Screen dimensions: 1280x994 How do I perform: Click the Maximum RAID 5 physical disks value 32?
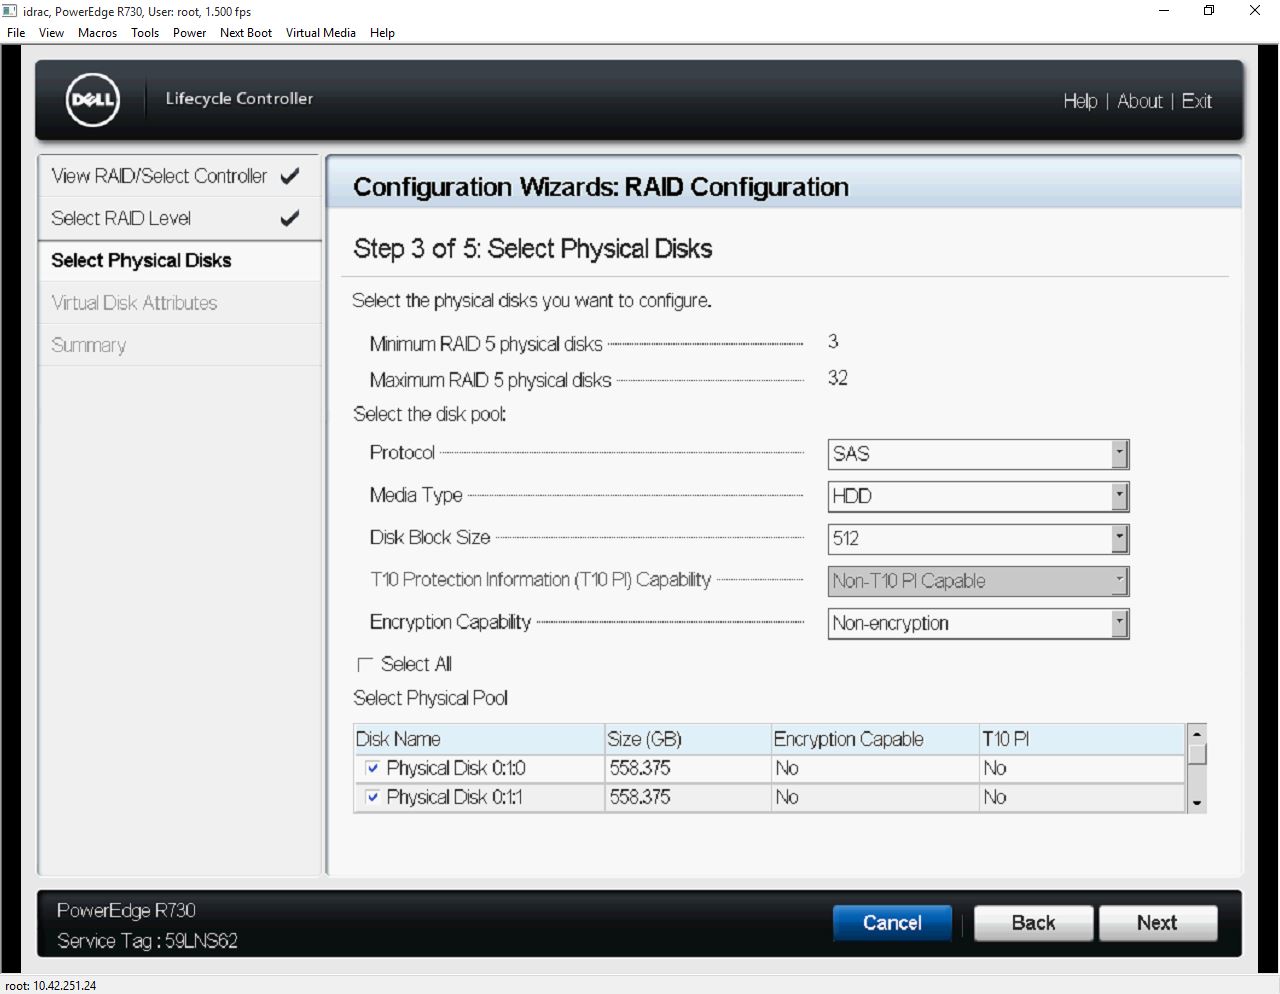(x=838, y=378)
